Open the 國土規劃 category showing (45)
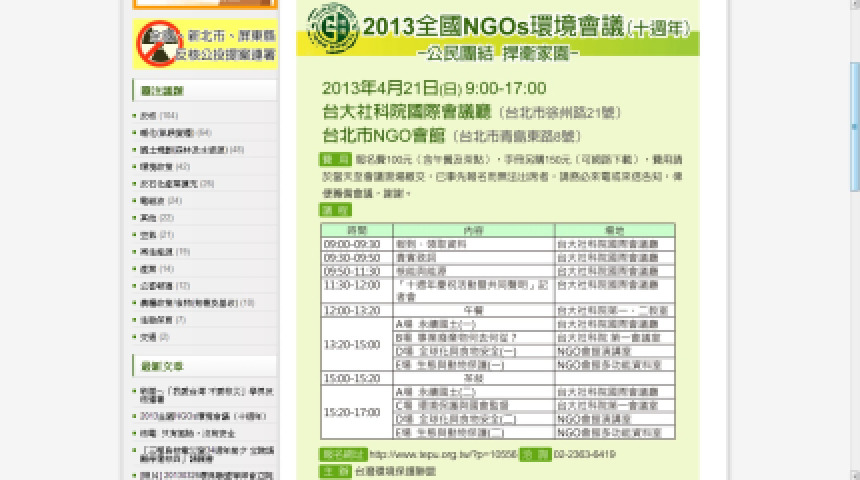Image resolution: width=860 pixels, height=480 pixels. click(183, 149)
